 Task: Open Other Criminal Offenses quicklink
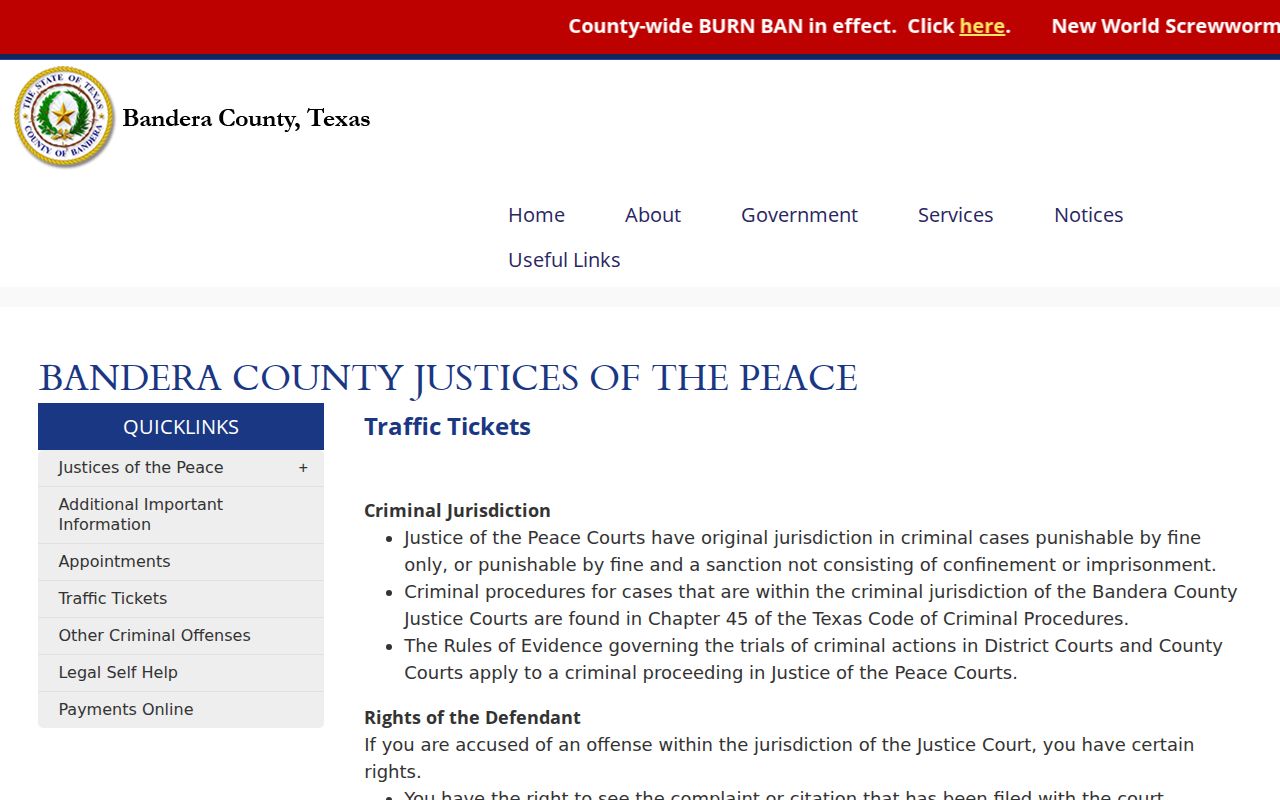click(181, 636)
